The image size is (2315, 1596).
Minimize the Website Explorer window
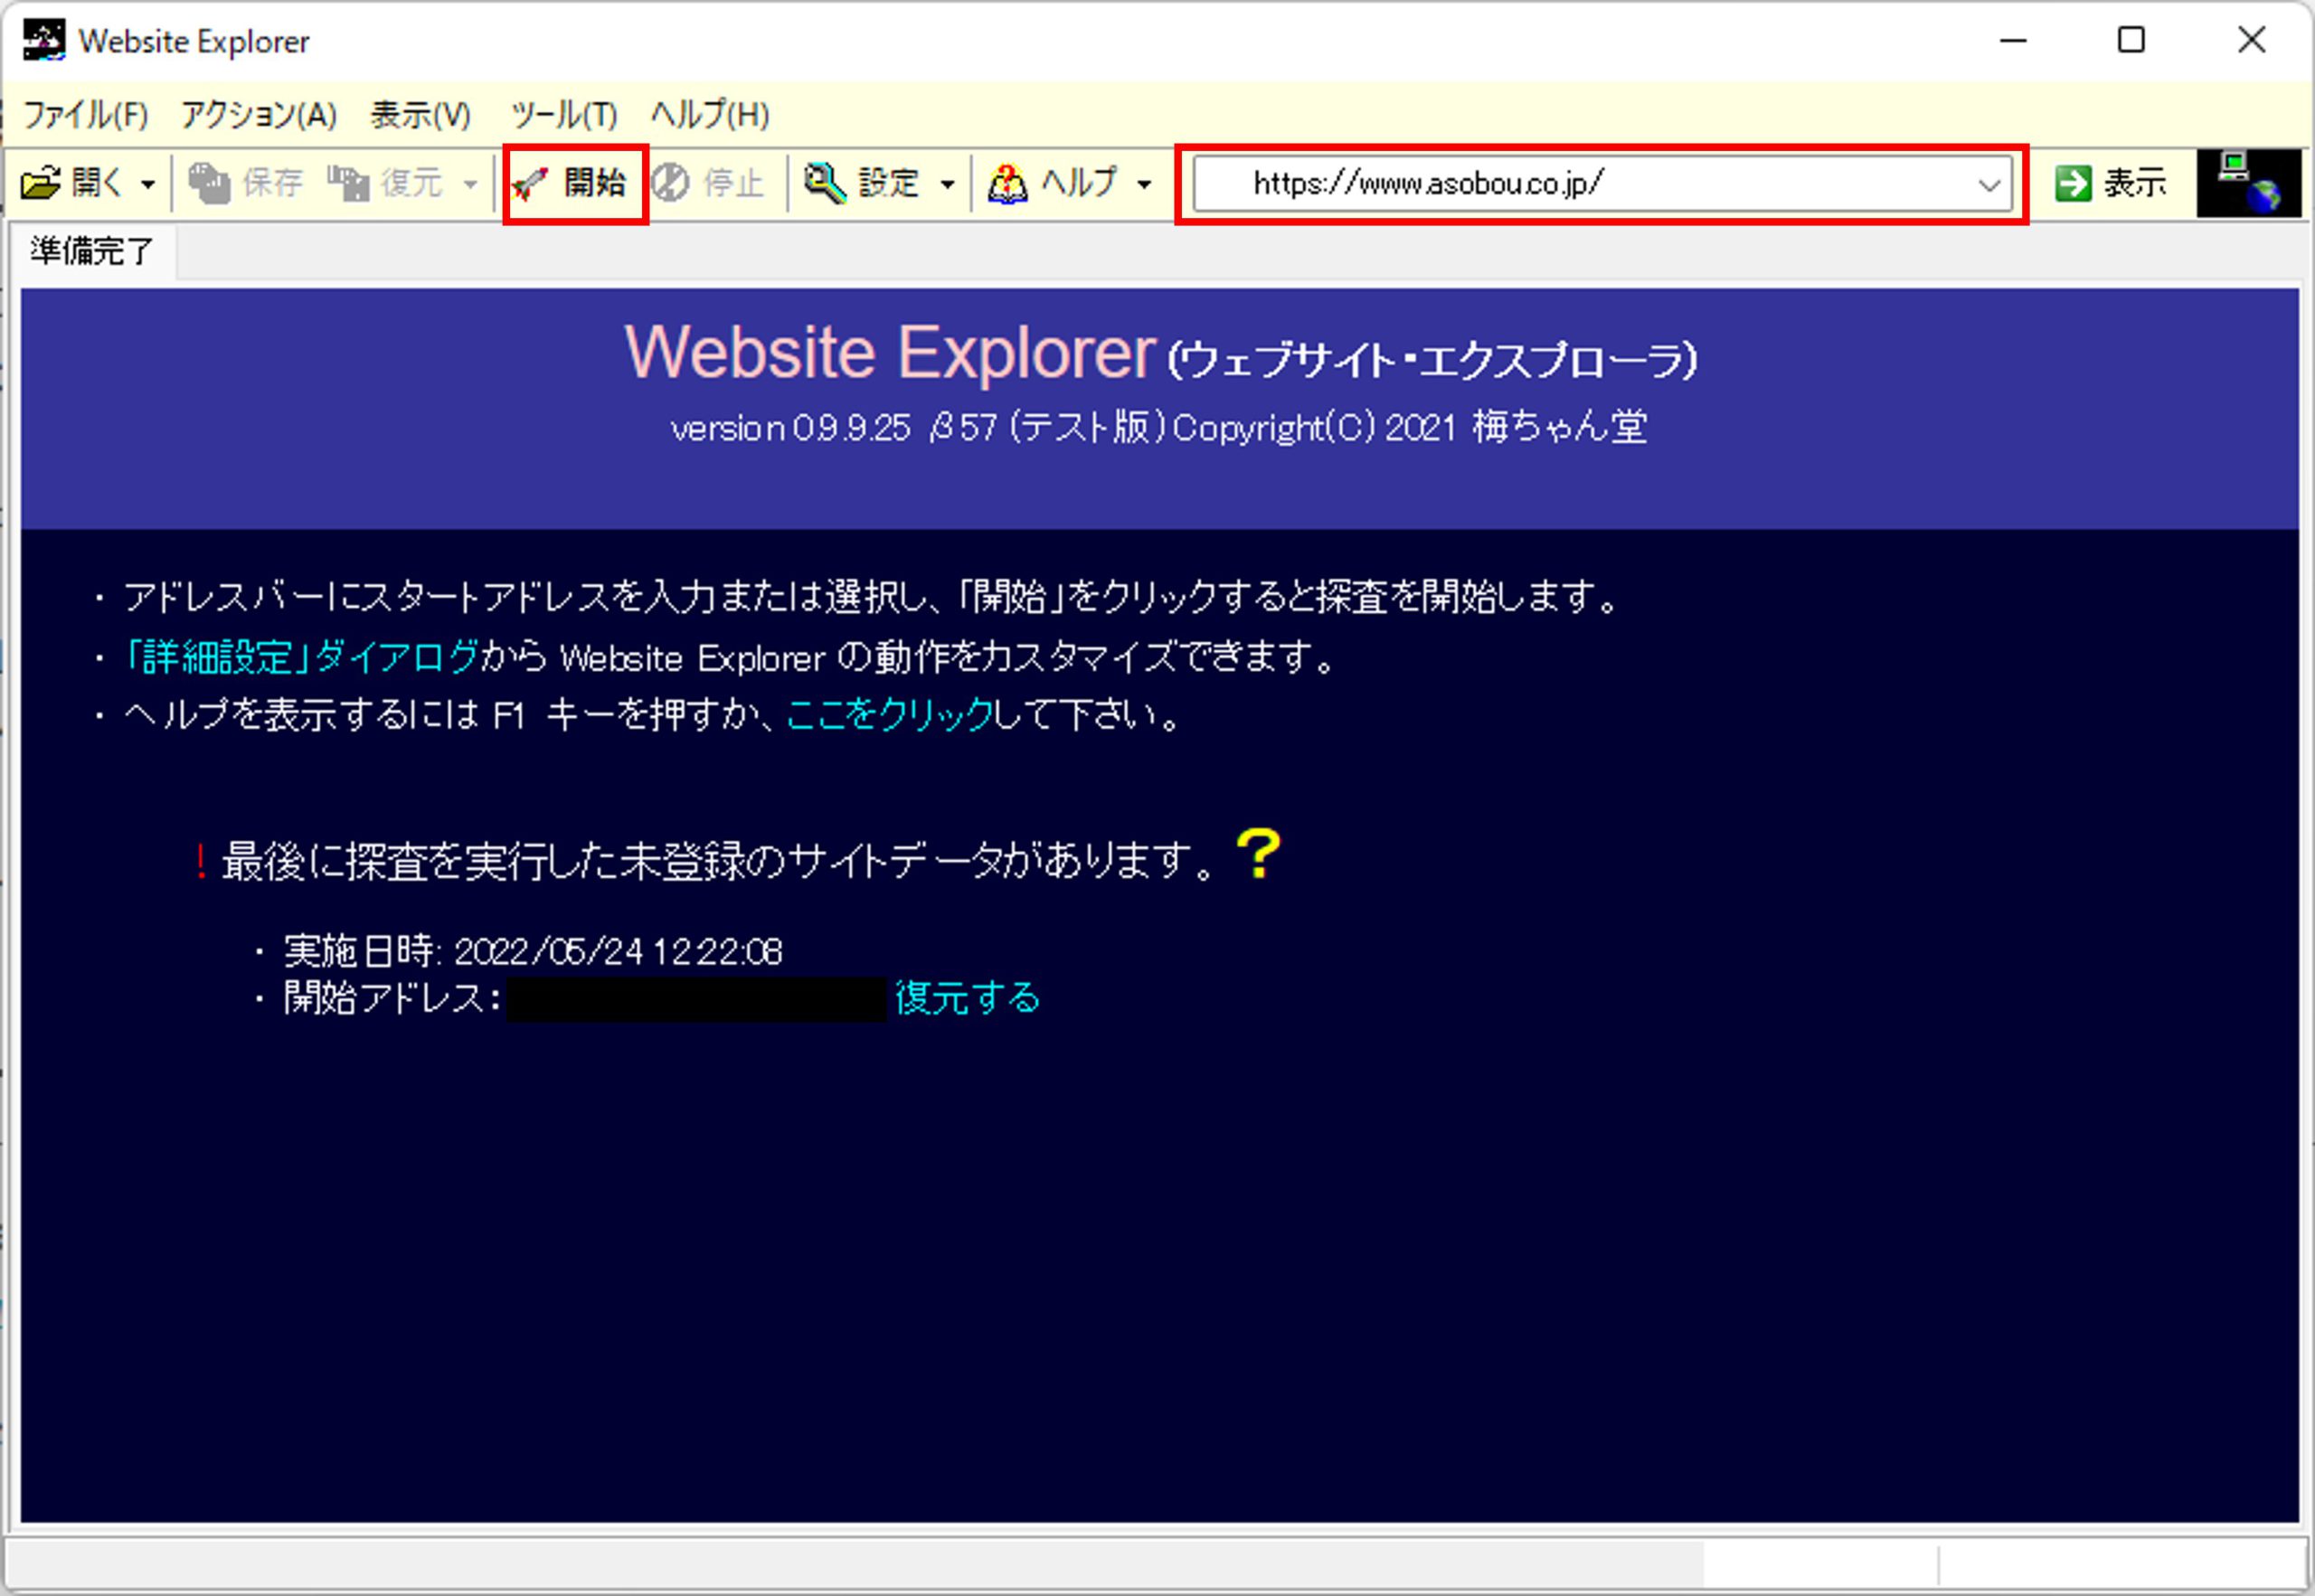pyautogui.click(x=2013, y=41)
